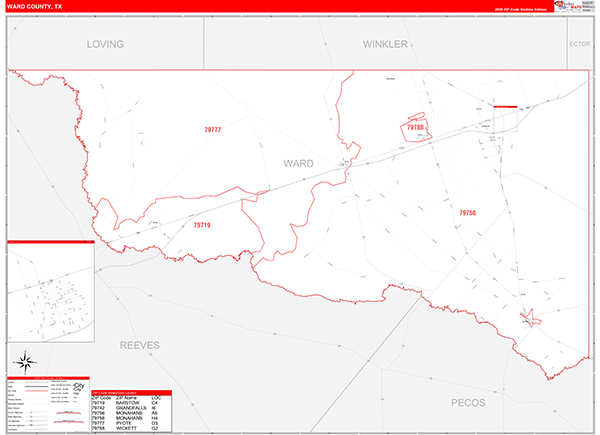Click the Market Maps logo

568,6
